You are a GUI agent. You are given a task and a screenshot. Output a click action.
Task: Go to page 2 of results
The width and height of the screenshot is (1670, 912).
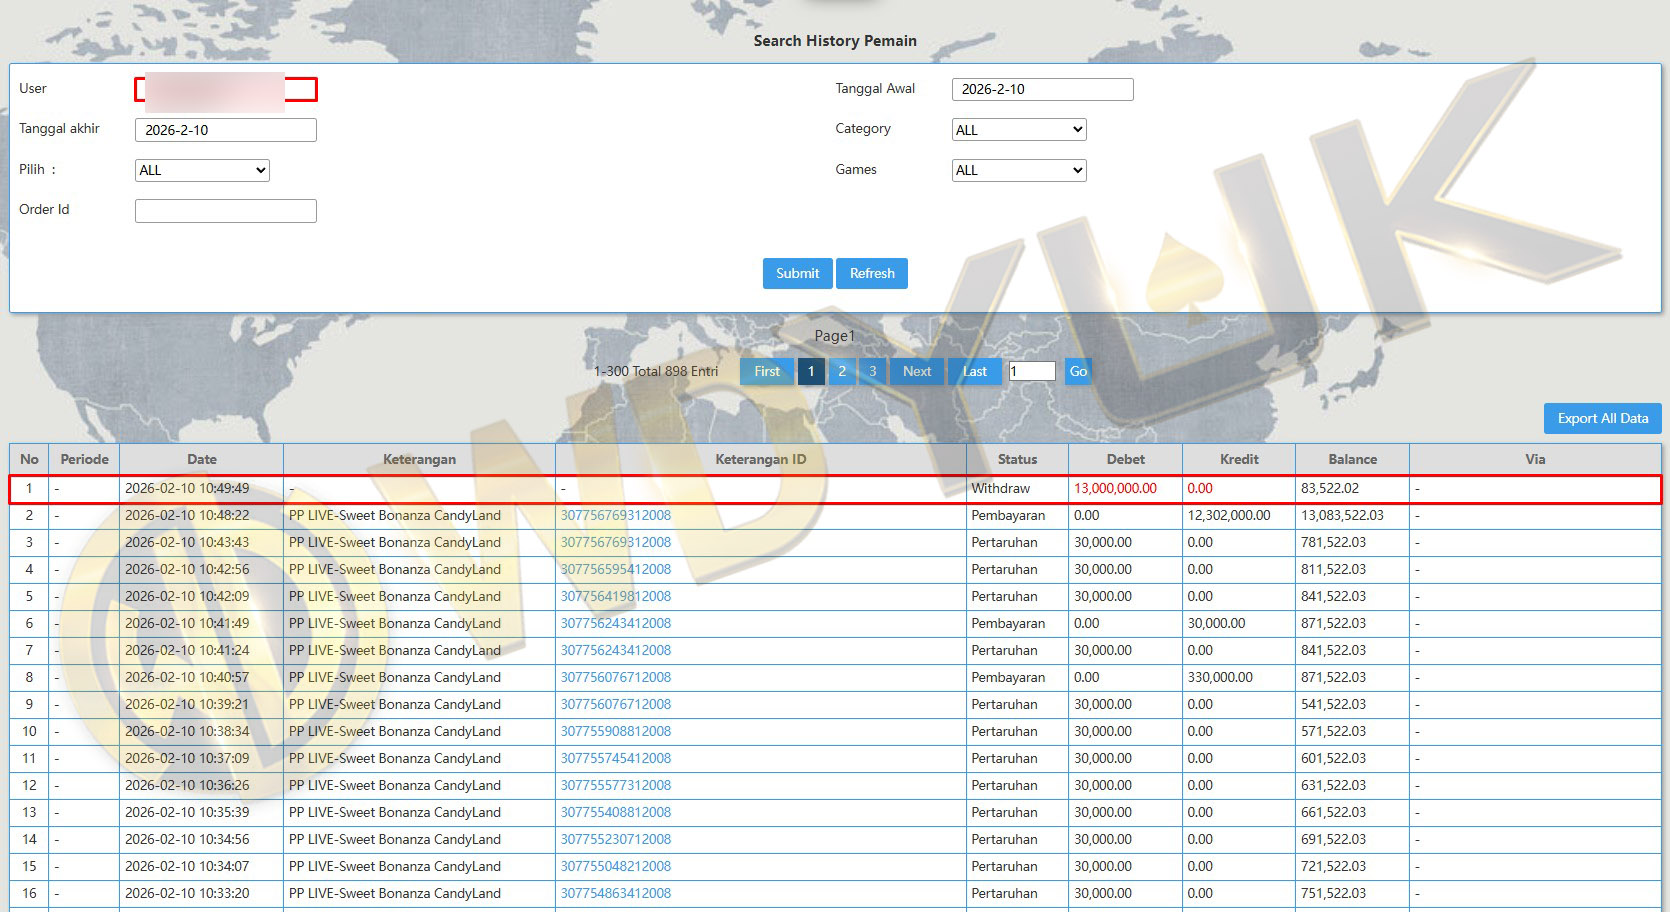click(842, 371)
